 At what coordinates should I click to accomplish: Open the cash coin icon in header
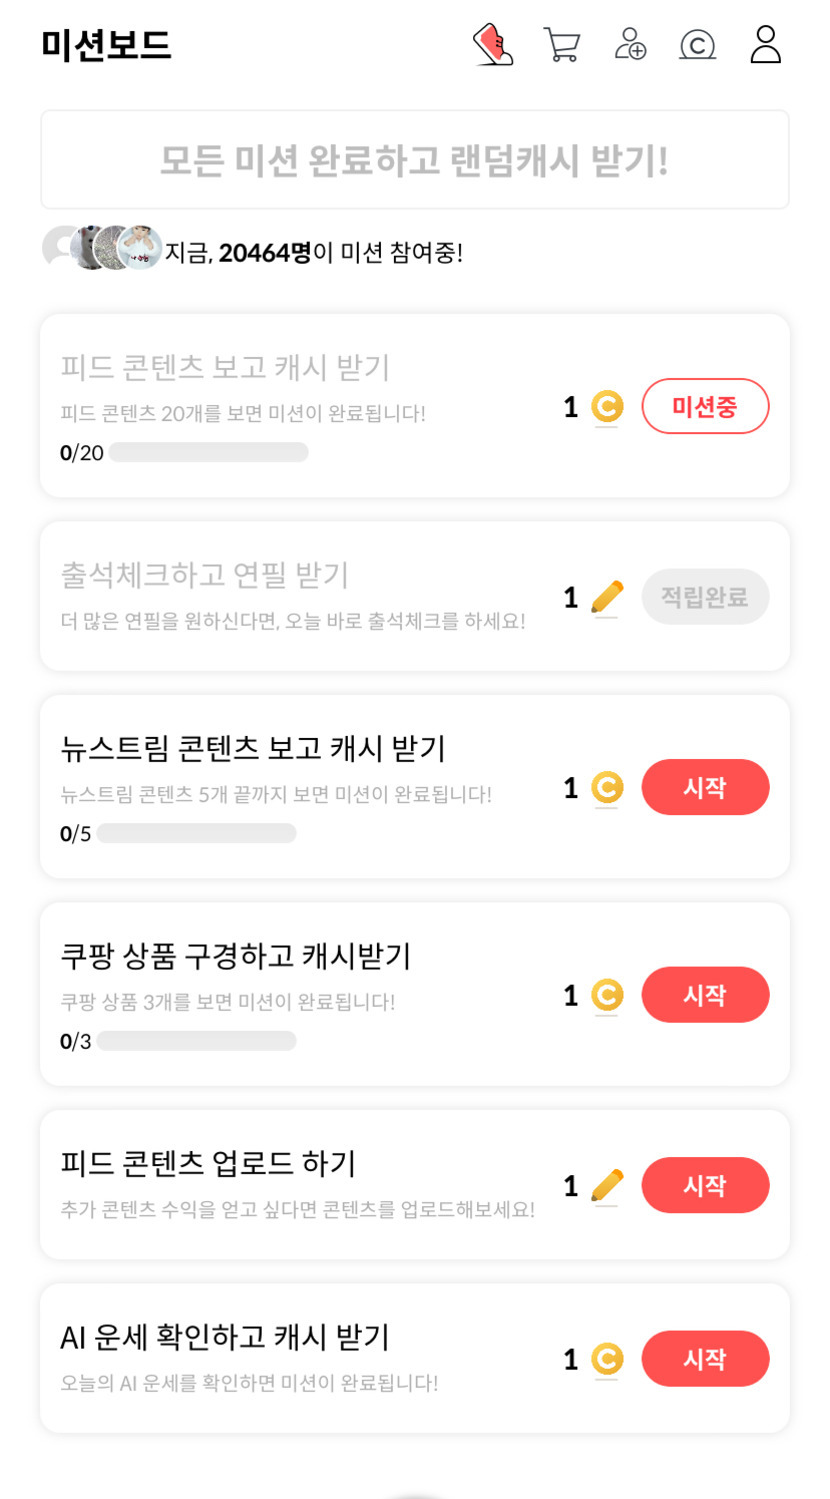click(697, 45)
